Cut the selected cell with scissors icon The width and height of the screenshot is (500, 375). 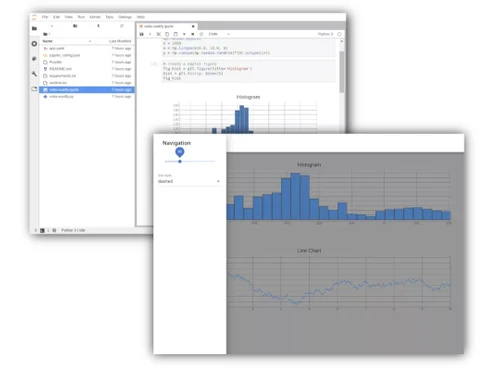[x=159, y=34]
